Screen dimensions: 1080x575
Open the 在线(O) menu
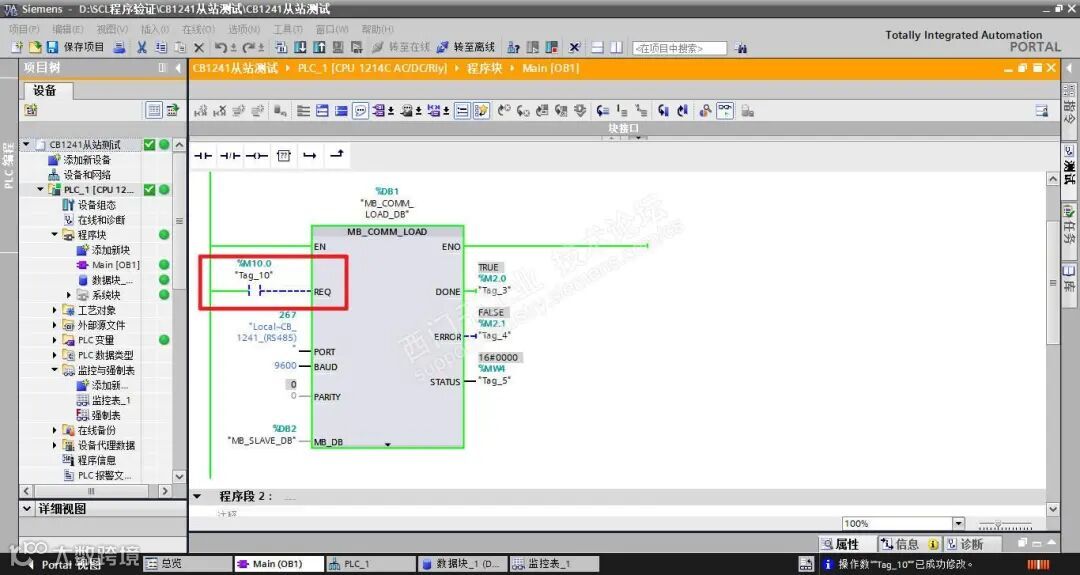[198, 29]
